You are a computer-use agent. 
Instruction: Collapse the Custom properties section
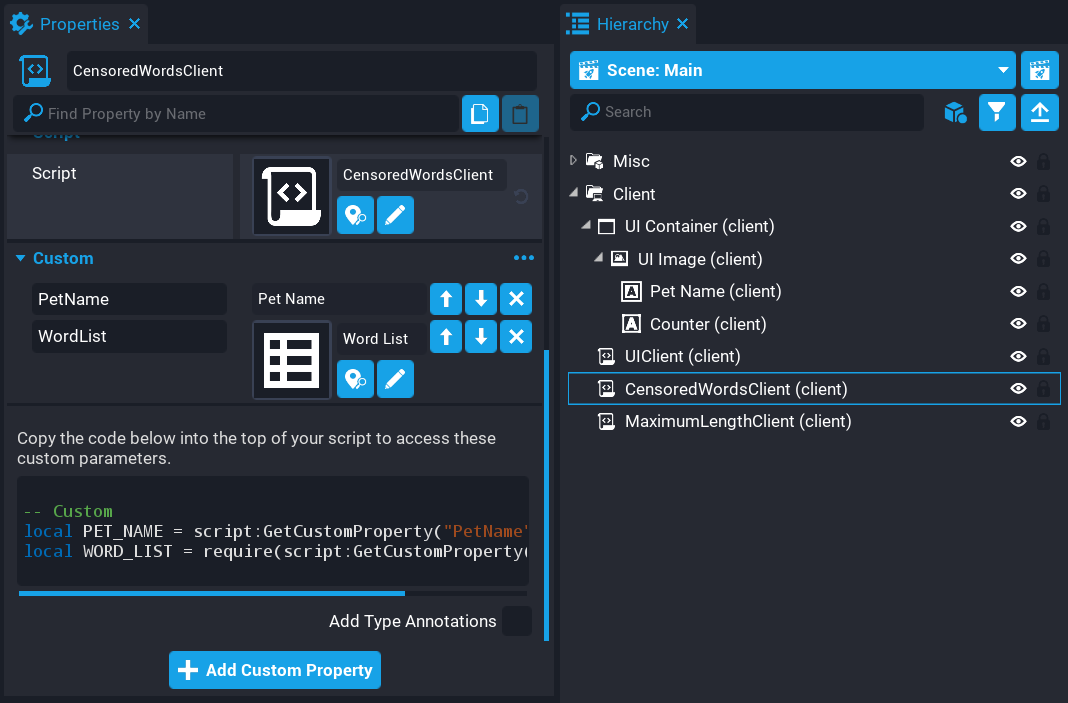(x=20, y=258)
